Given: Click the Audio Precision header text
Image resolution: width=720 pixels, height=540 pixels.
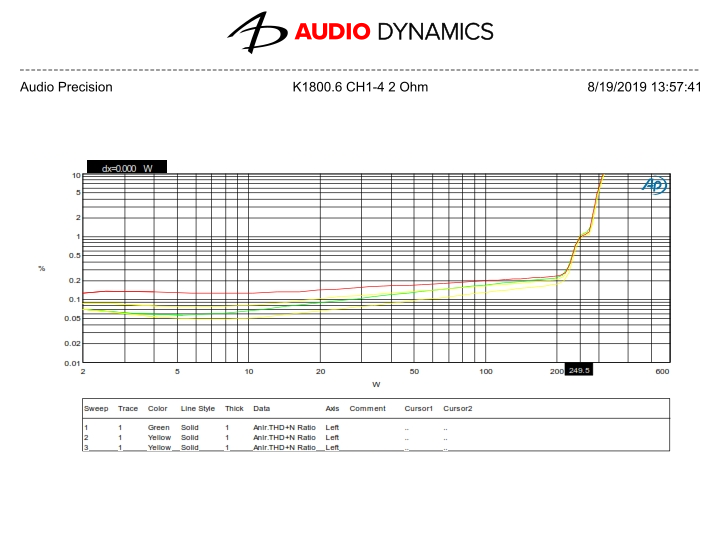Looking at the screenshot, I should click(x=66, y=87).
